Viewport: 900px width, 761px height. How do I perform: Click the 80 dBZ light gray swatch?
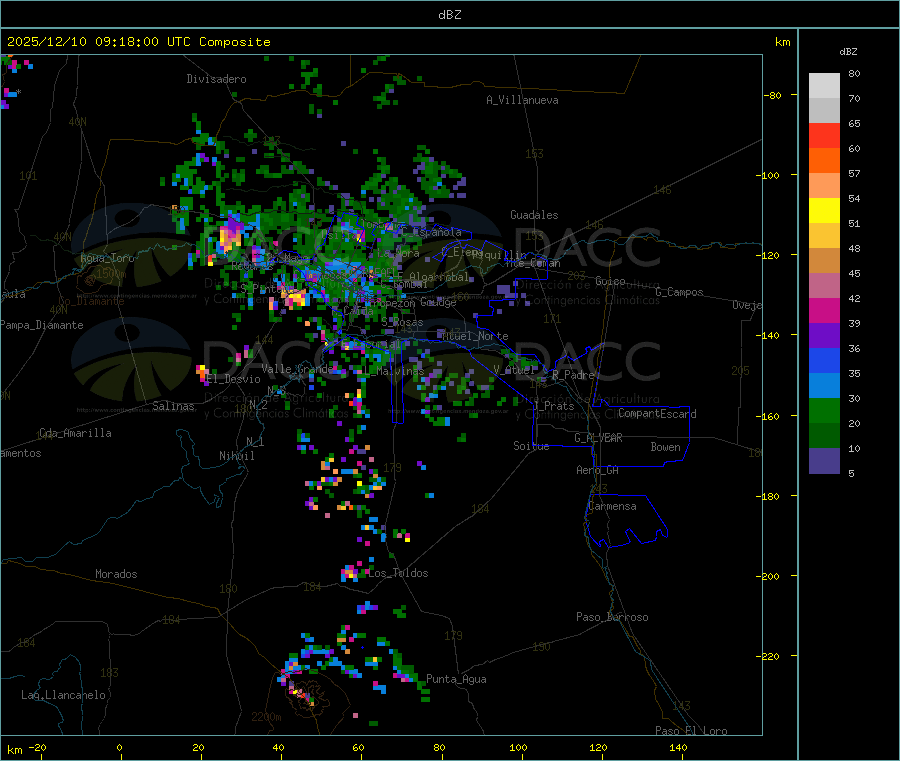coord(824,86)
